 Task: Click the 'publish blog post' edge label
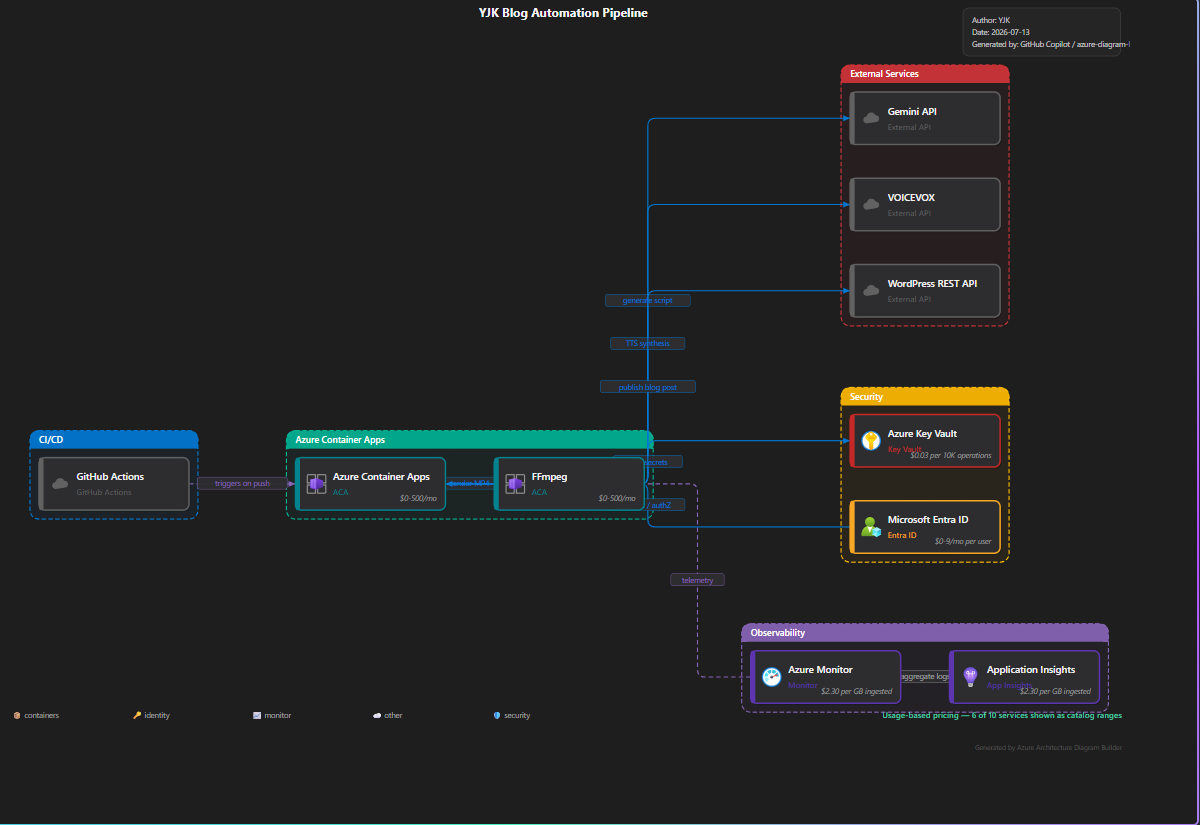coord(648,386)
